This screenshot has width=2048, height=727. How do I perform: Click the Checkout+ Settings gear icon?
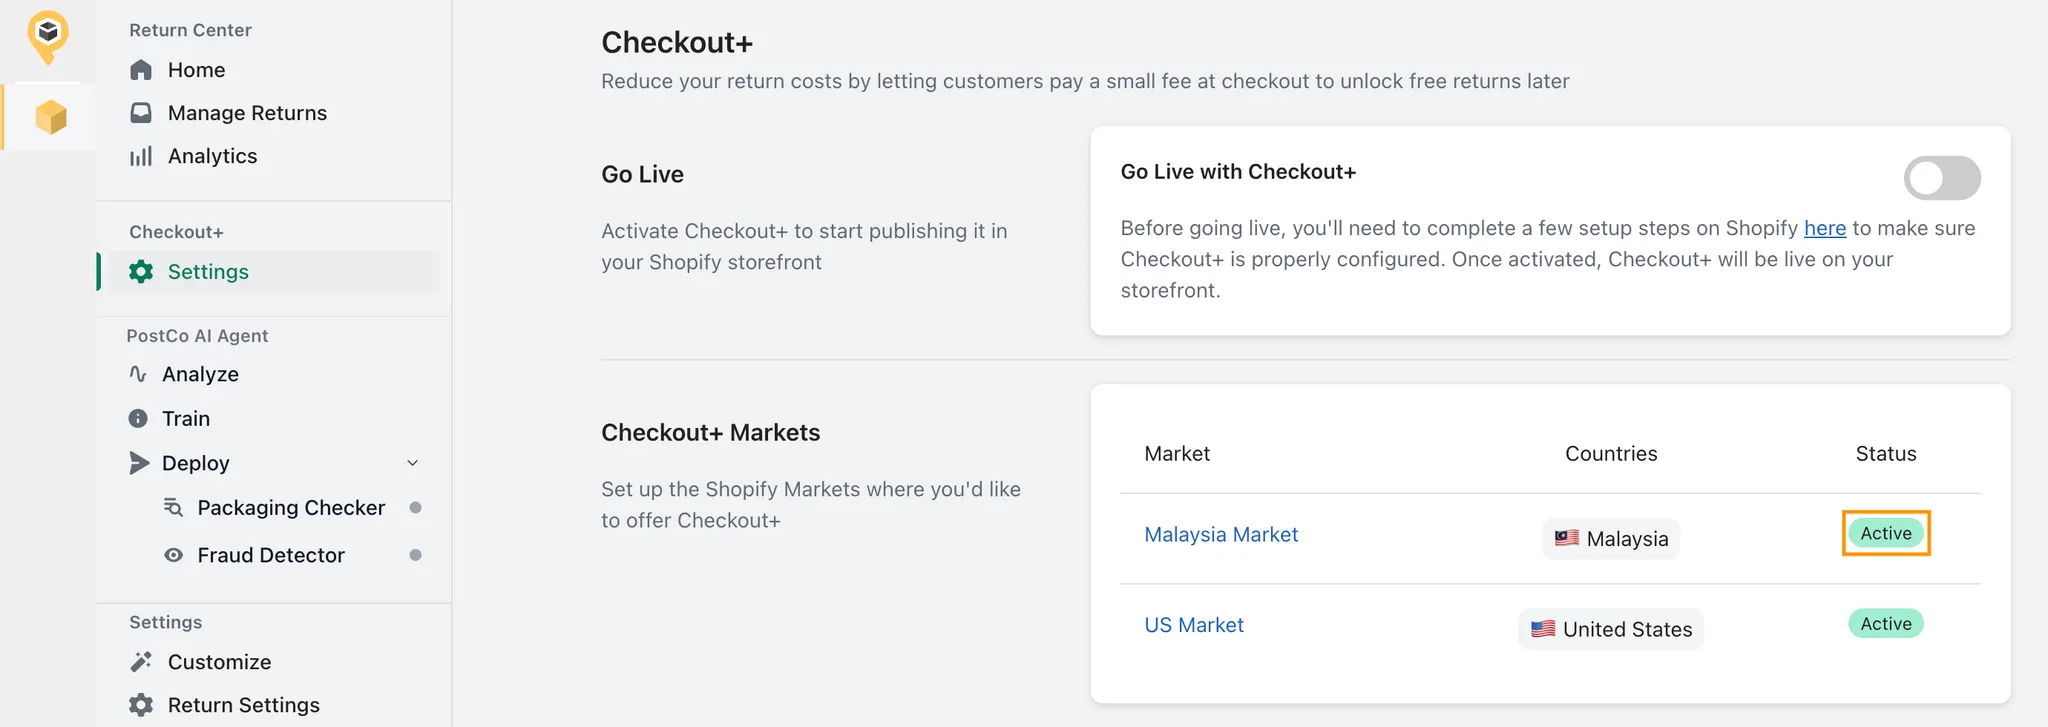(x=141, y=272)
